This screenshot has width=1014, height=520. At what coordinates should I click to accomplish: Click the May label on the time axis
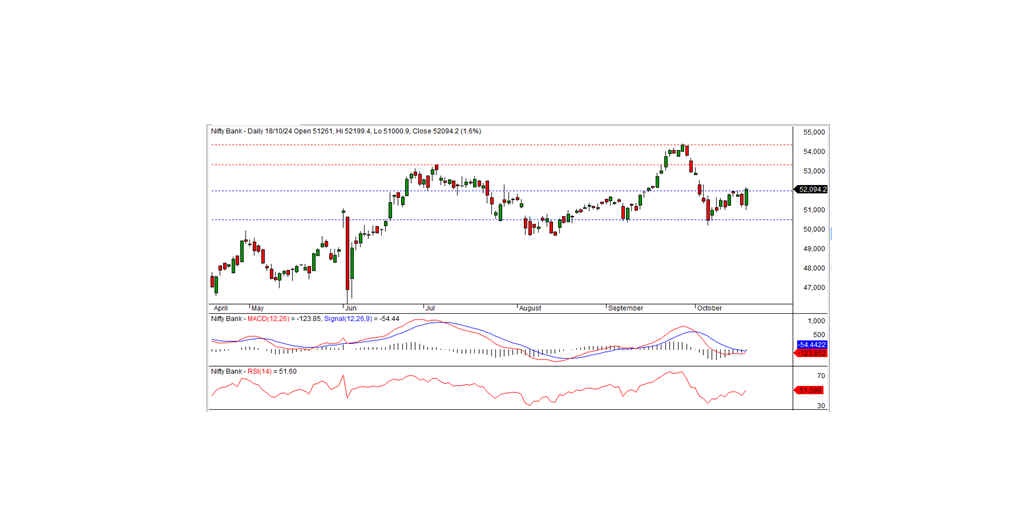point(258,309)
